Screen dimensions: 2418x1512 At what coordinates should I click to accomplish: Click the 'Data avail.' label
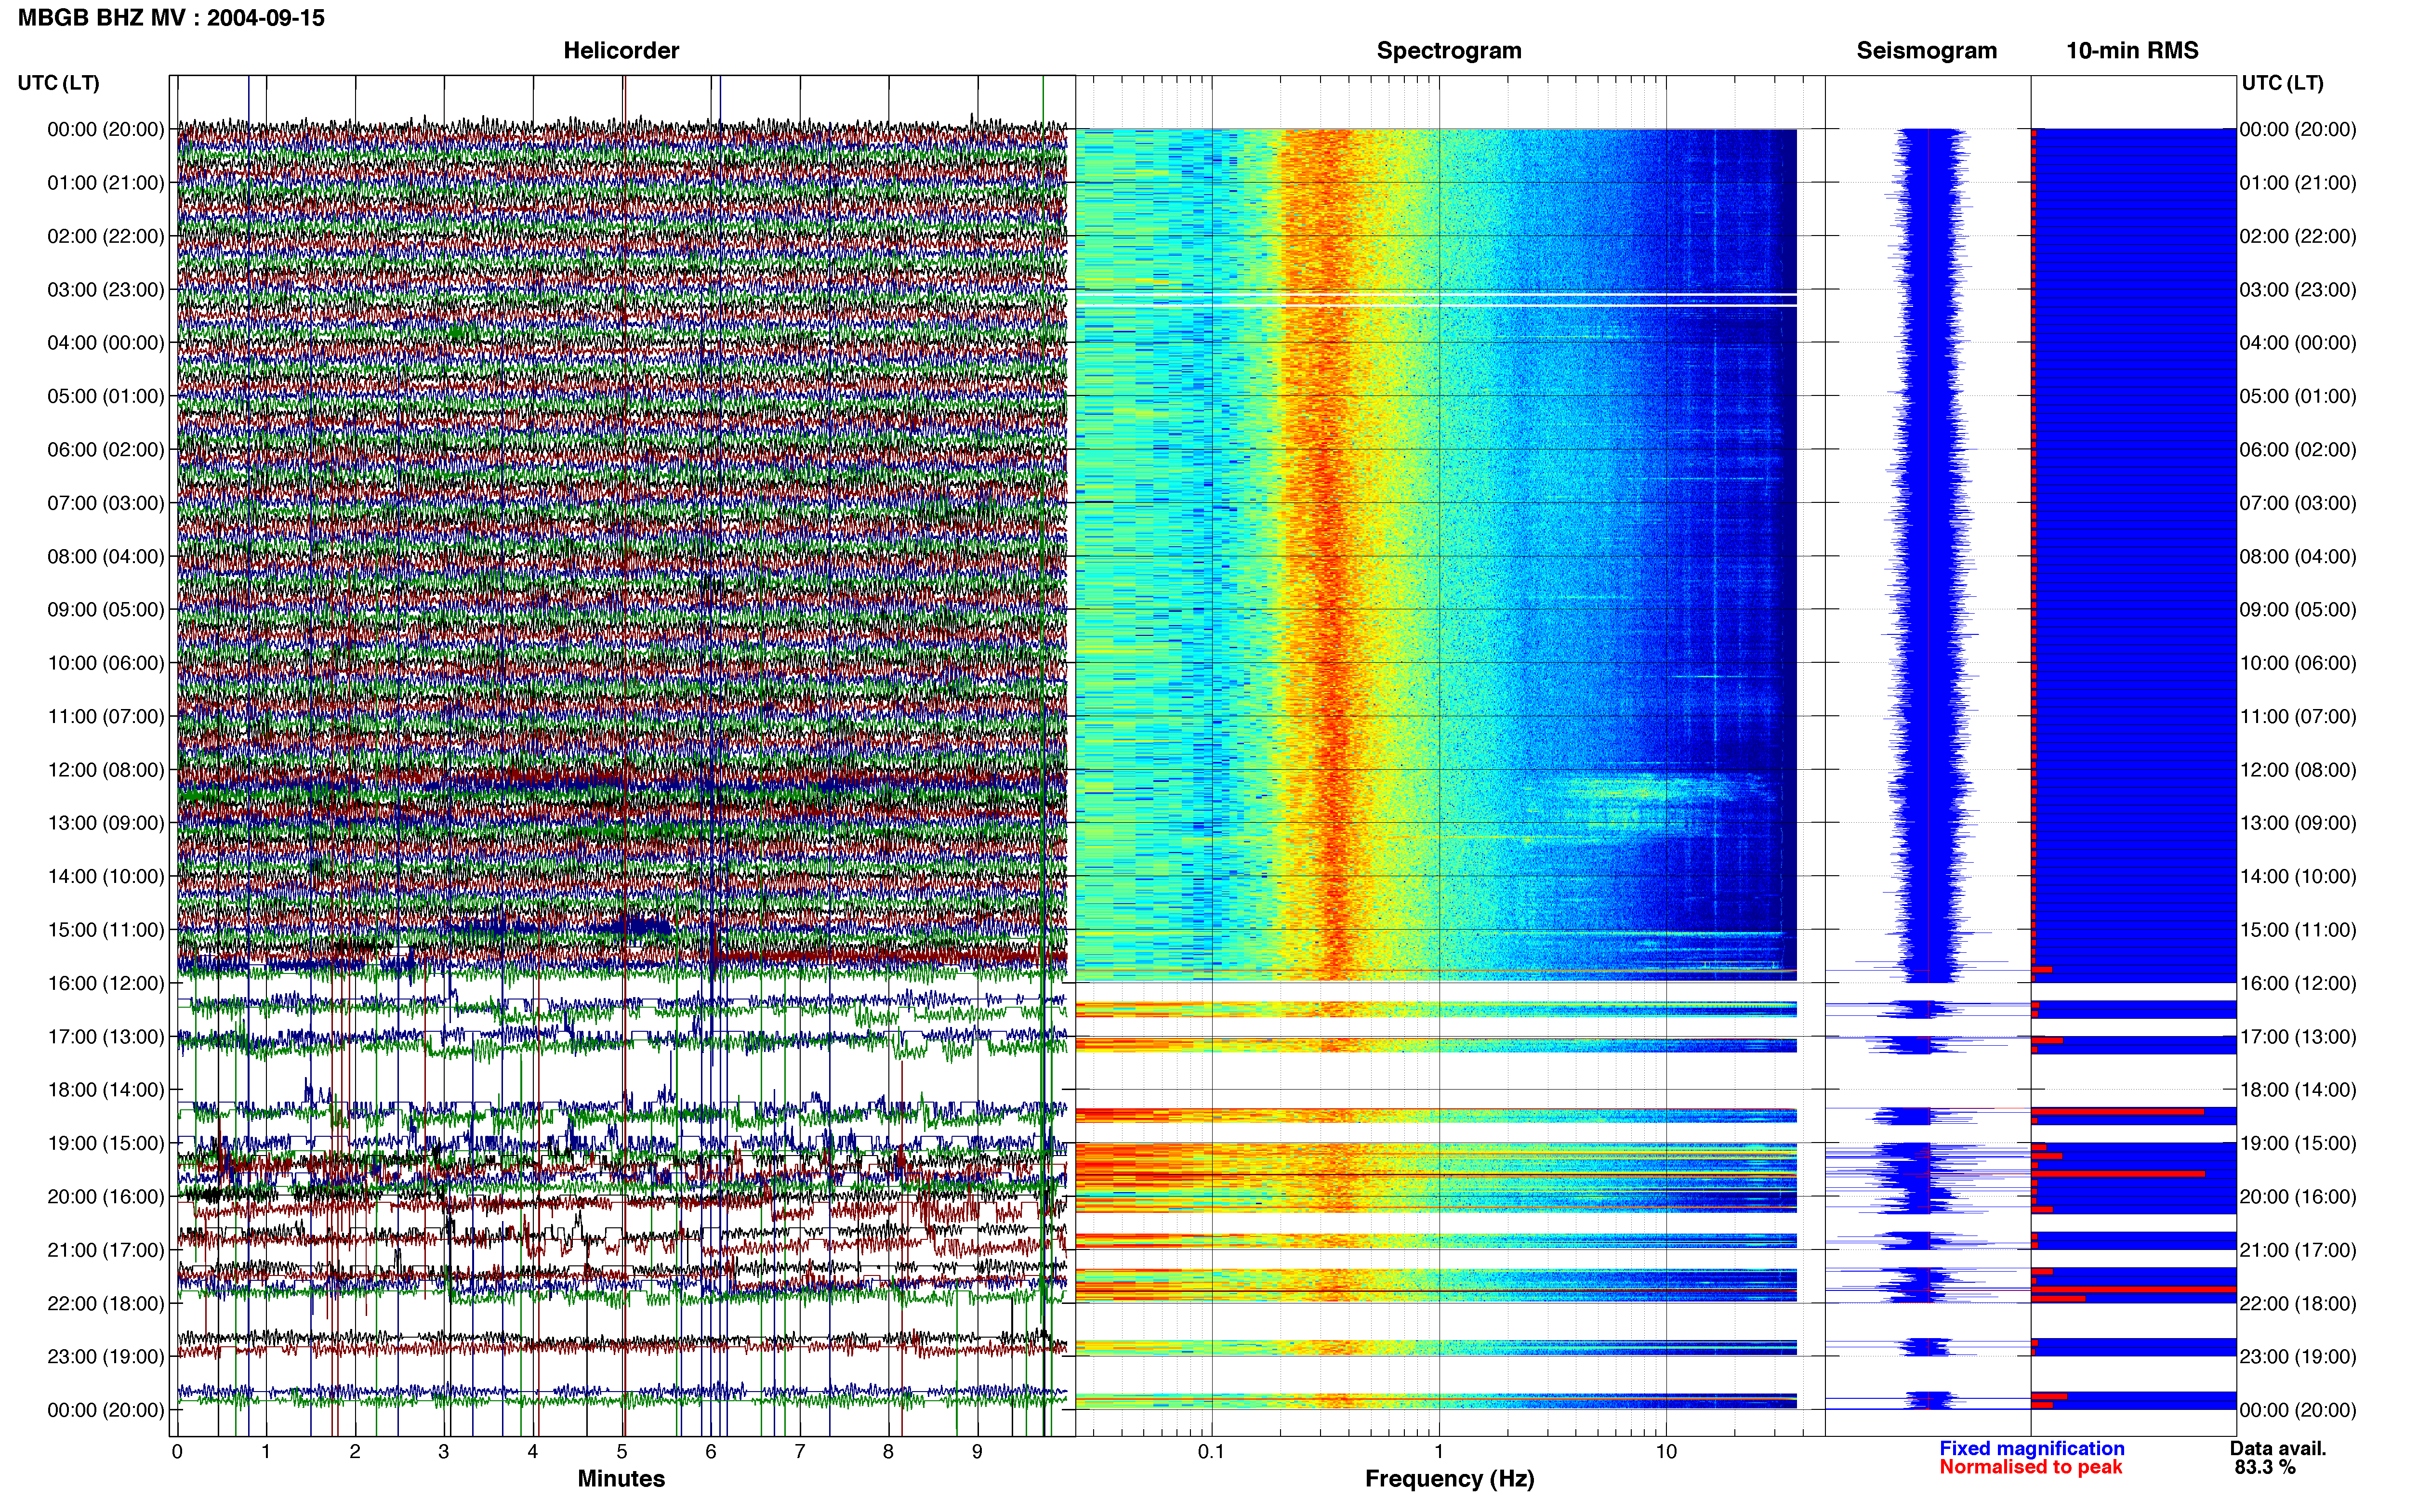(x=2278, y=1449)
